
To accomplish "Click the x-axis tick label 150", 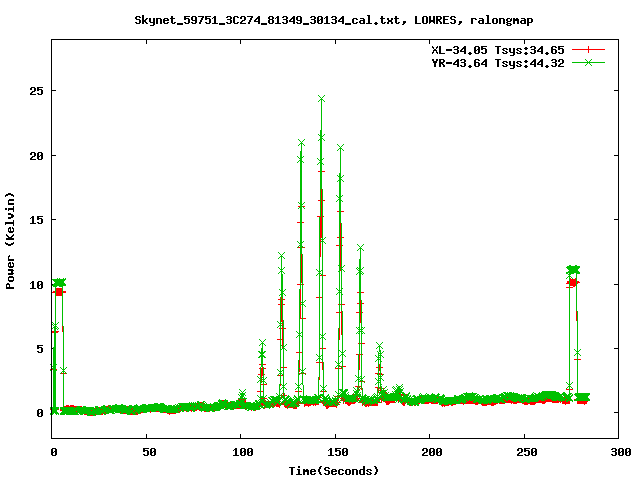I will coord(338,452).
